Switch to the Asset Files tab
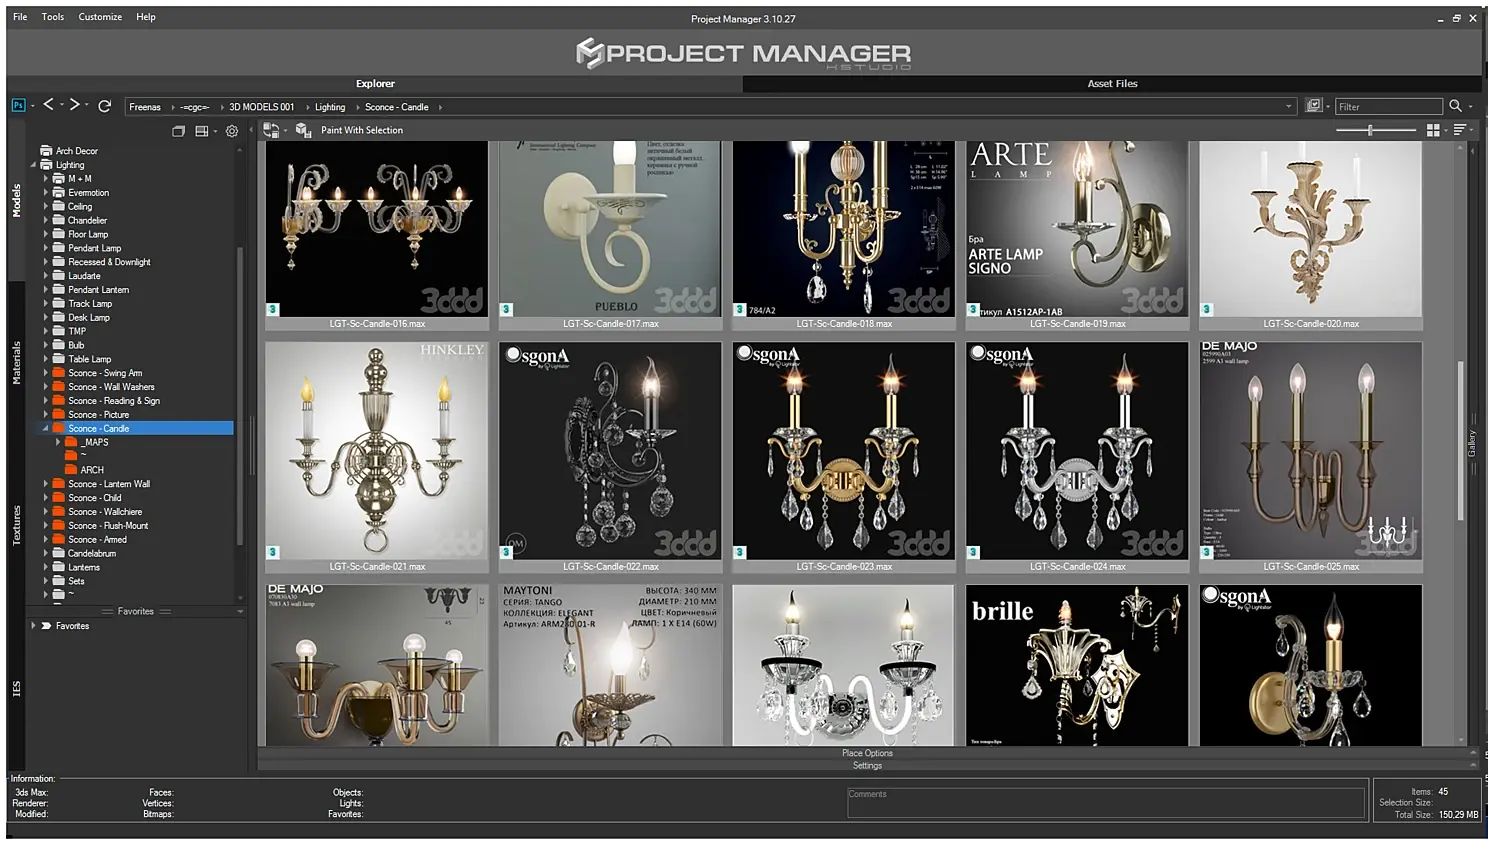Image resolution: width=1488 pixels, height=841 pixels. click(1112, 84)
